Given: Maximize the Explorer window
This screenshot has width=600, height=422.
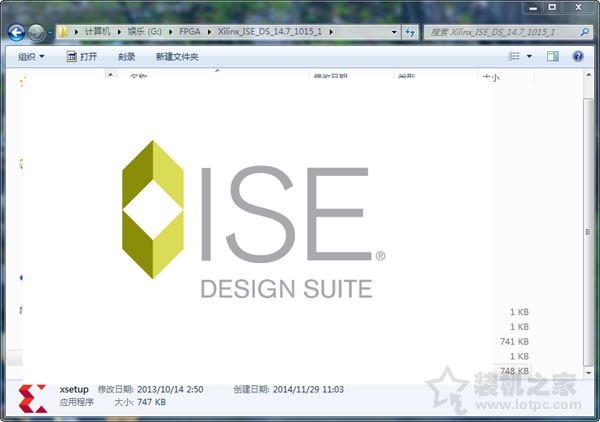Looking at the screenshot, I should 552,7.
